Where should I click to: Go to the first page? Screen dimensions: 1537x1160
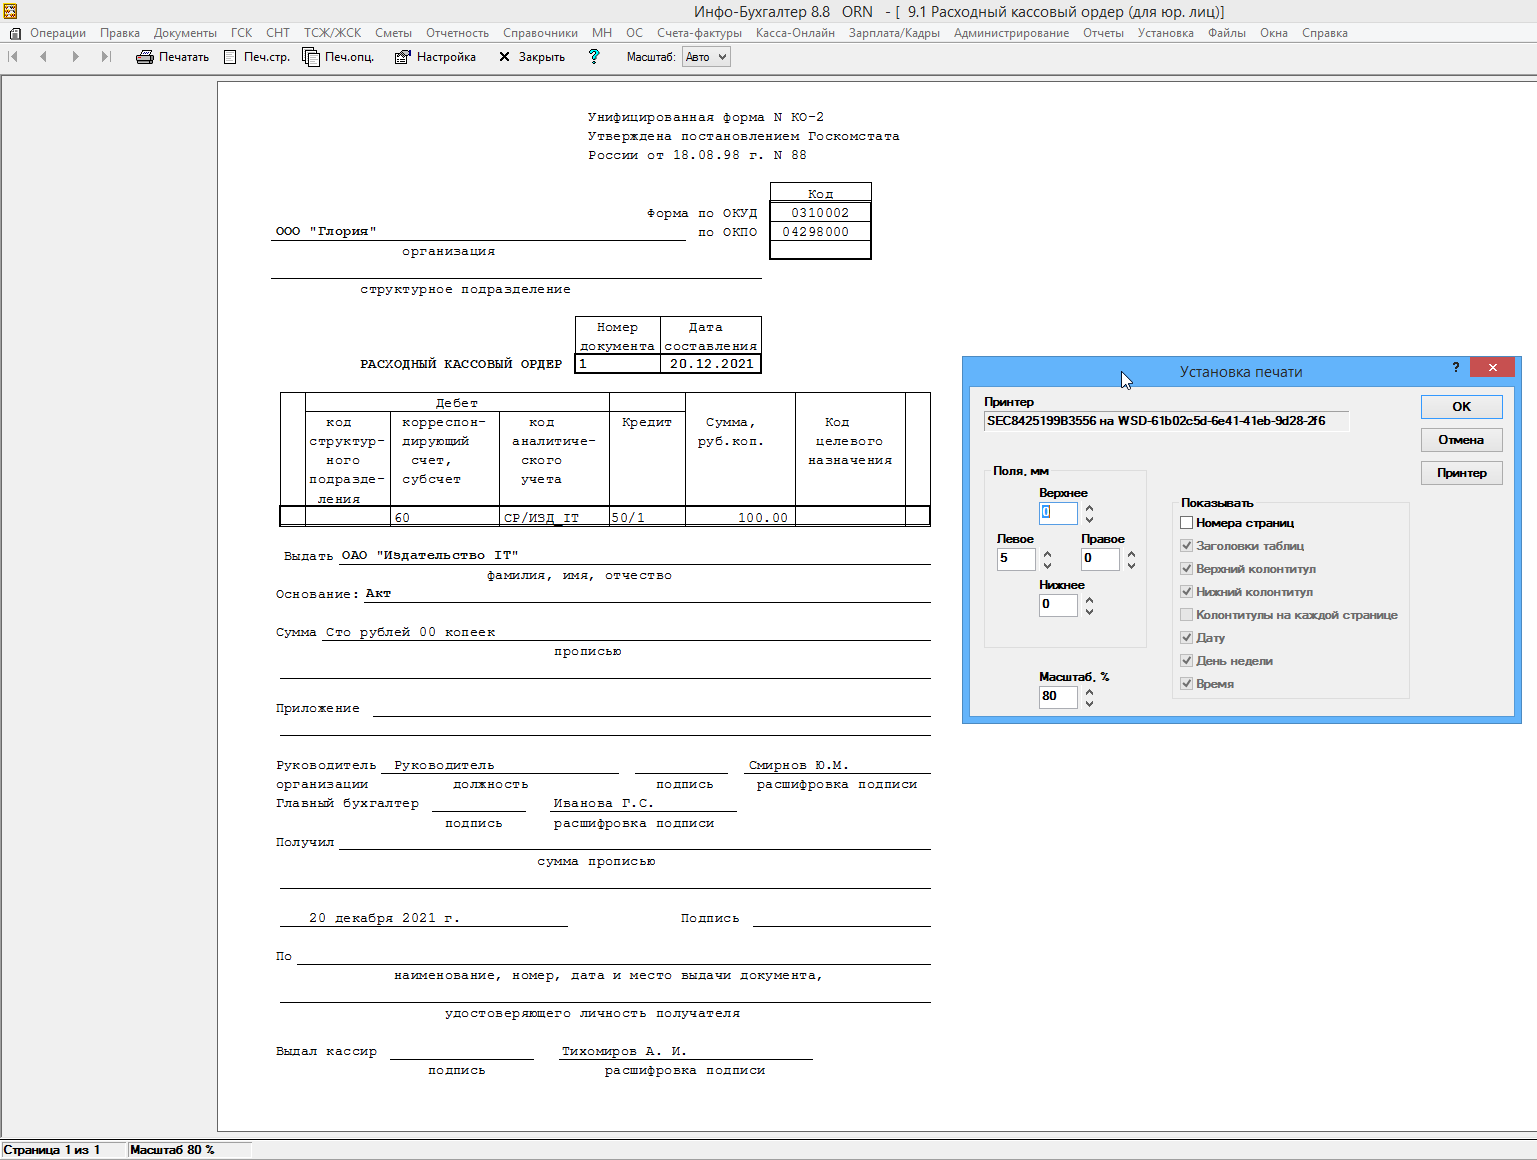click(x=13, y=57)
